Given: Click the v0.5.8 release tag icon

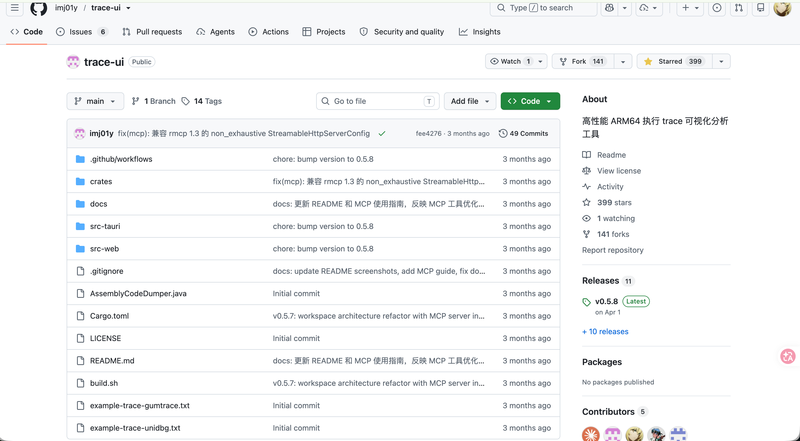Looking at the screenshot, I should pos(587,302).
